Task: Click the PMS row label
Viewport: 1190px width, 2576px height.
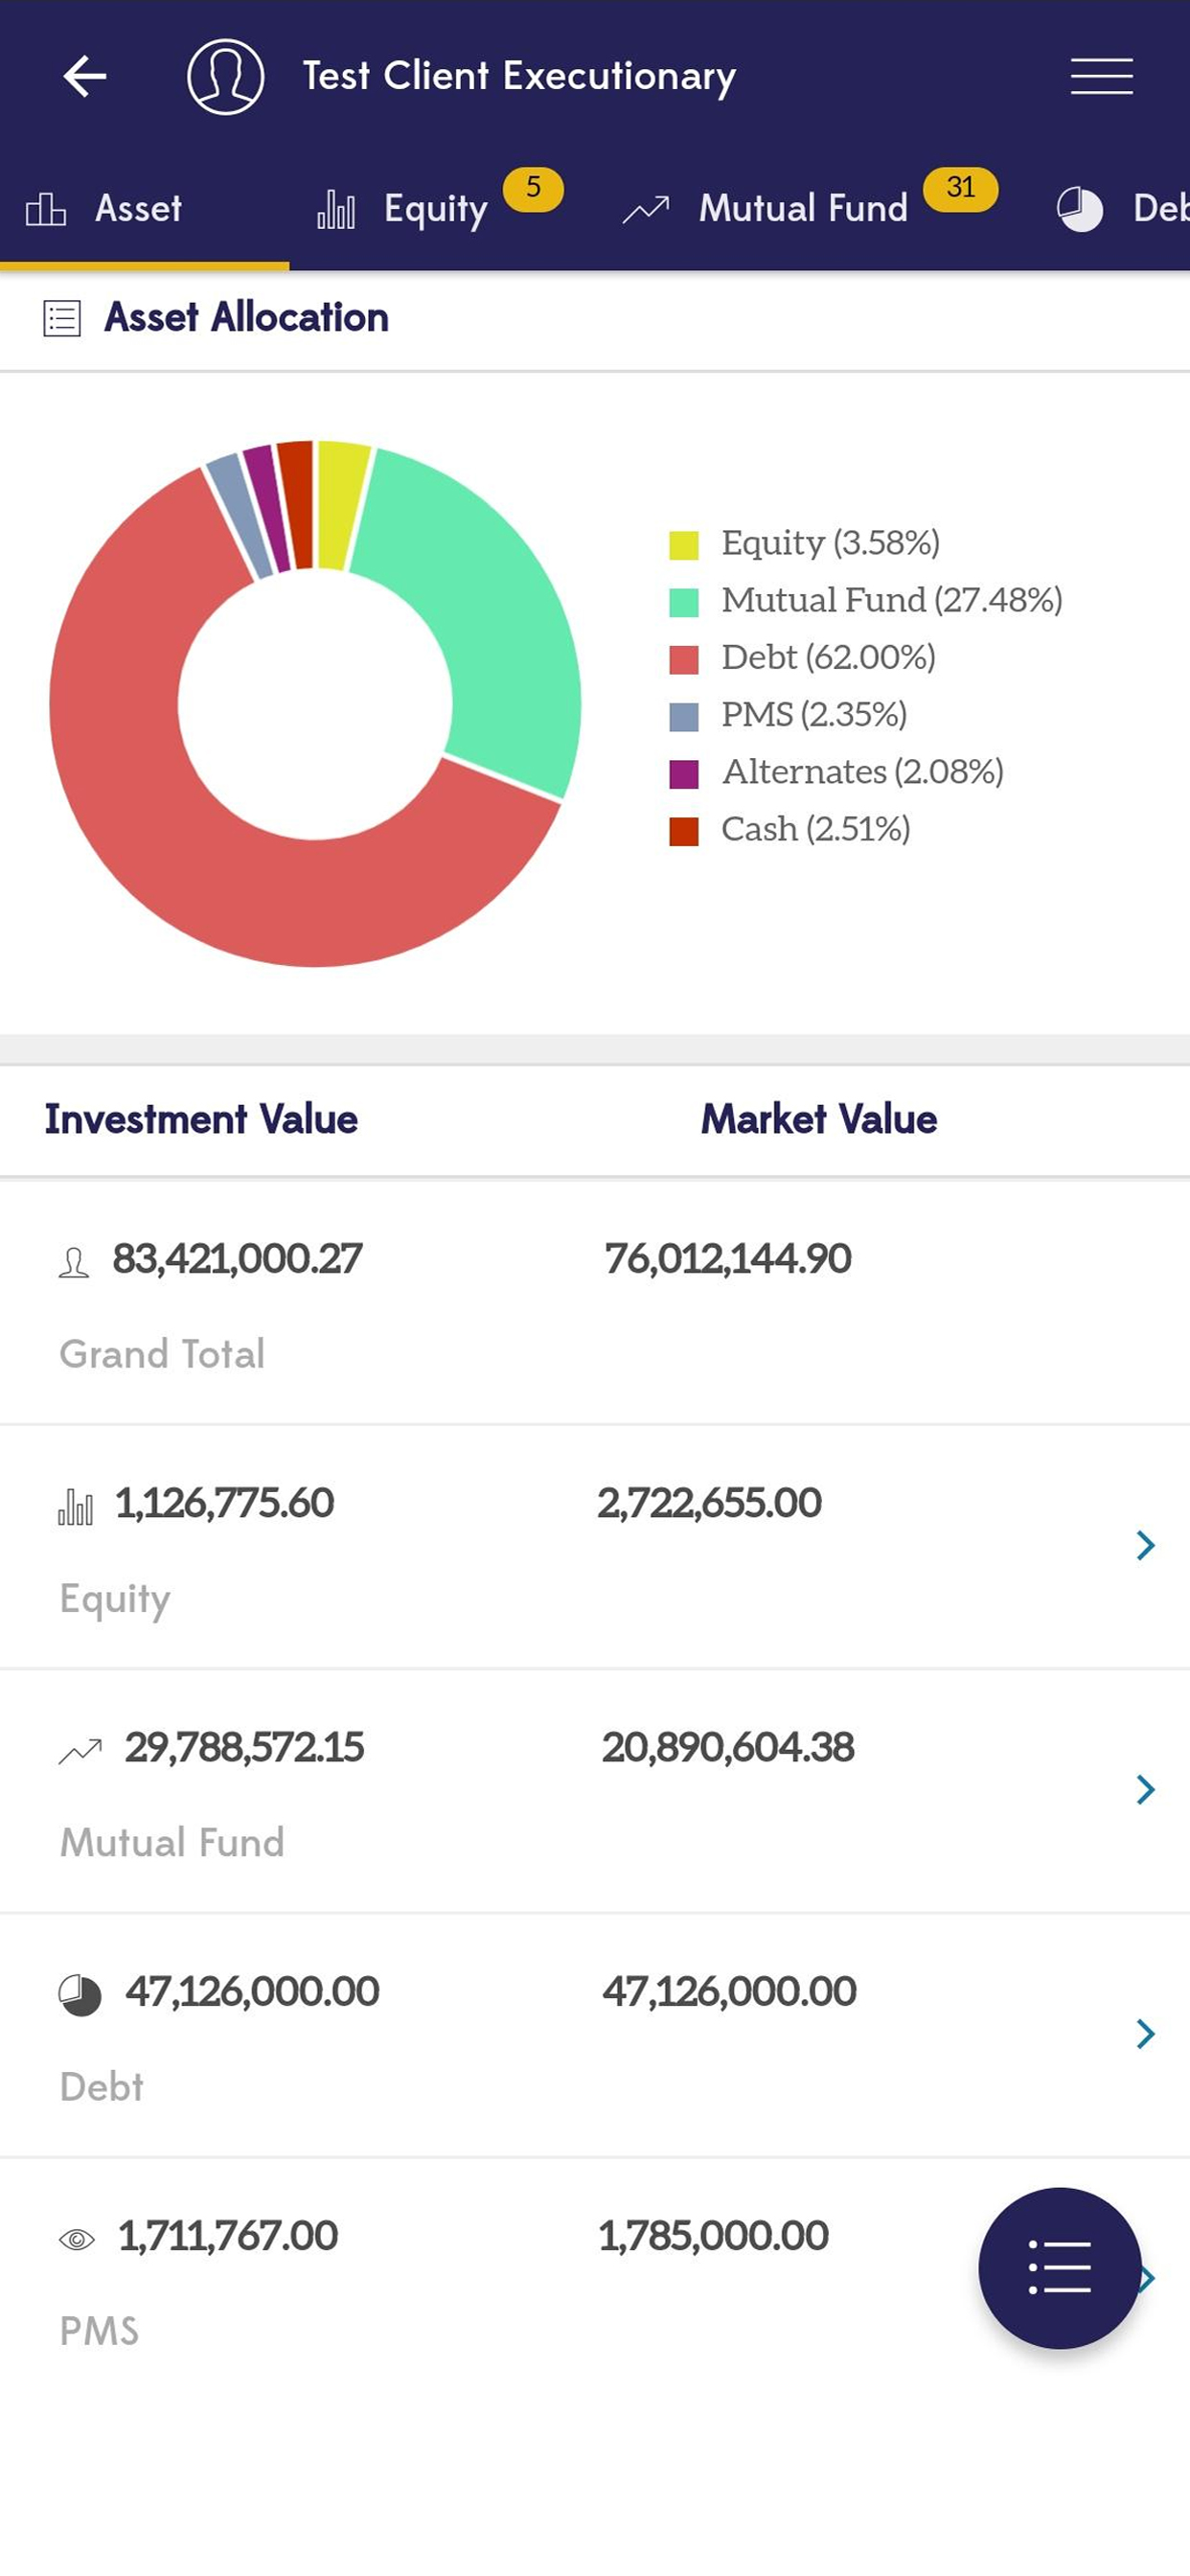Action: pos(99,2331)
